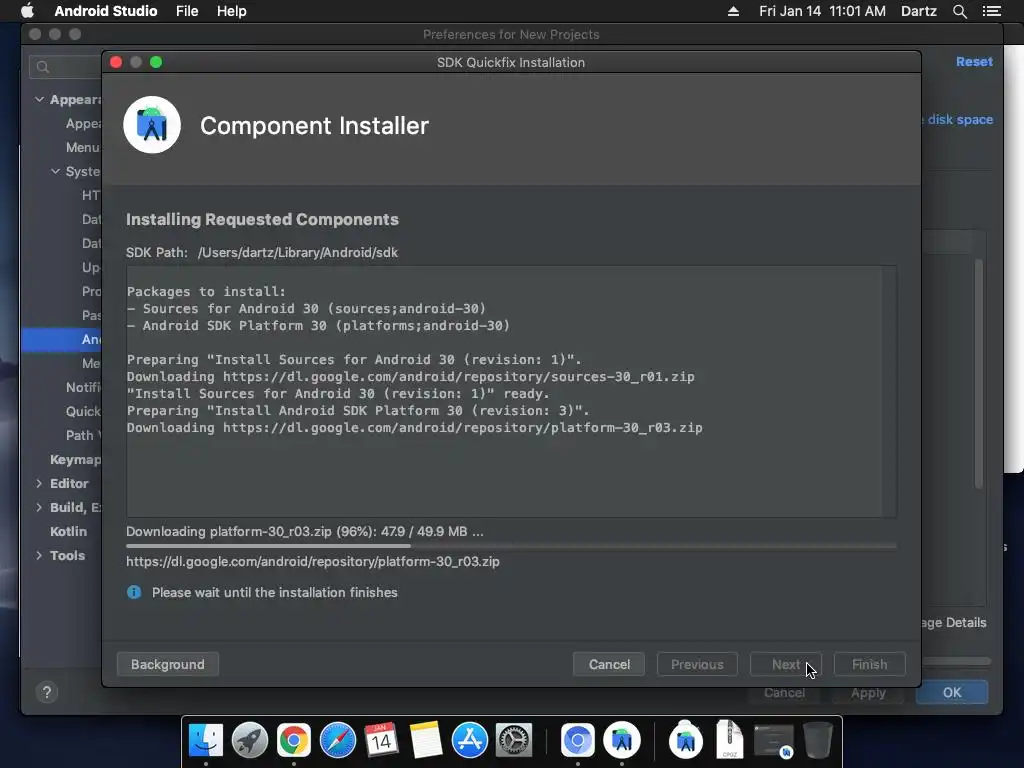The height and width of the screenshot is (768, 1024).
Task: Open the Android Studio disk image in dock
Action: [x=686, y=741]
